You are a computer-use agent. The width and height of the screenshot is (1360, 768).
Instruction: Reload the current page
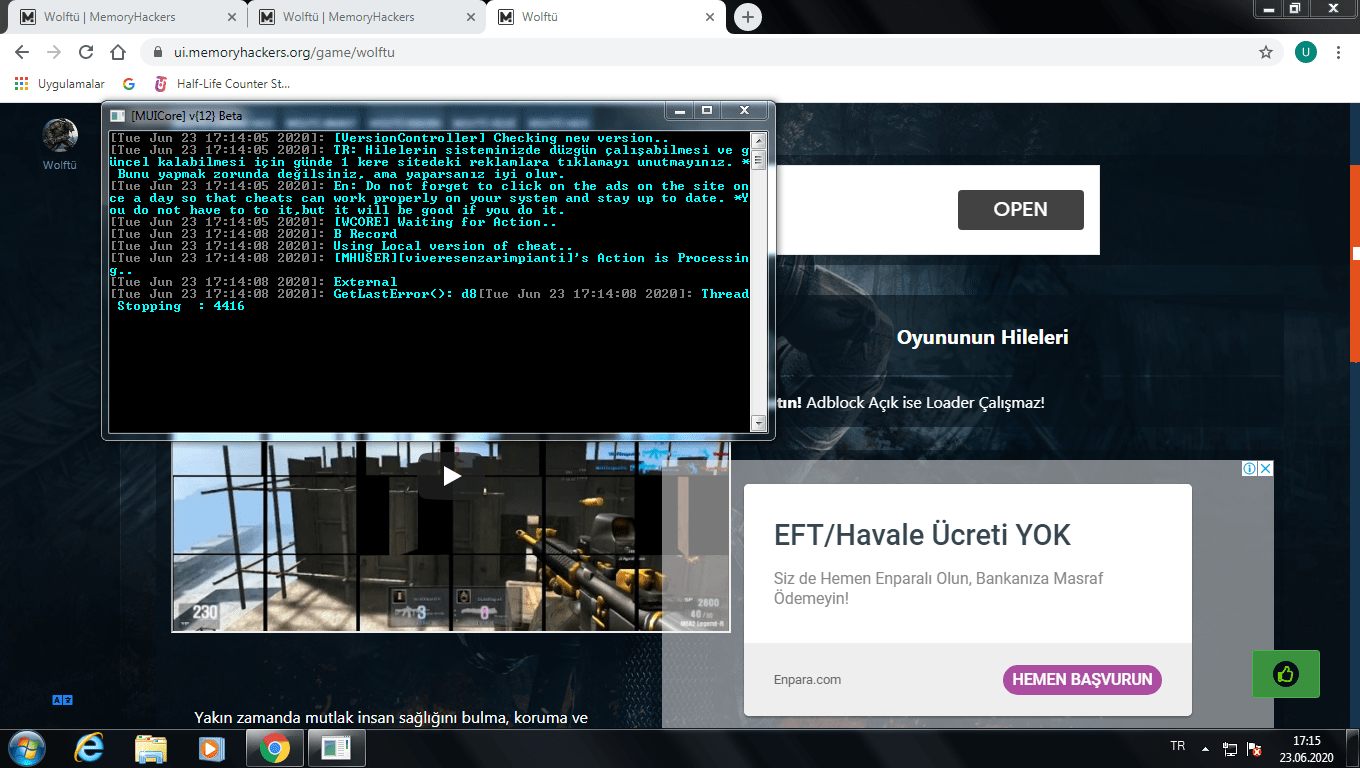point(86,52)
